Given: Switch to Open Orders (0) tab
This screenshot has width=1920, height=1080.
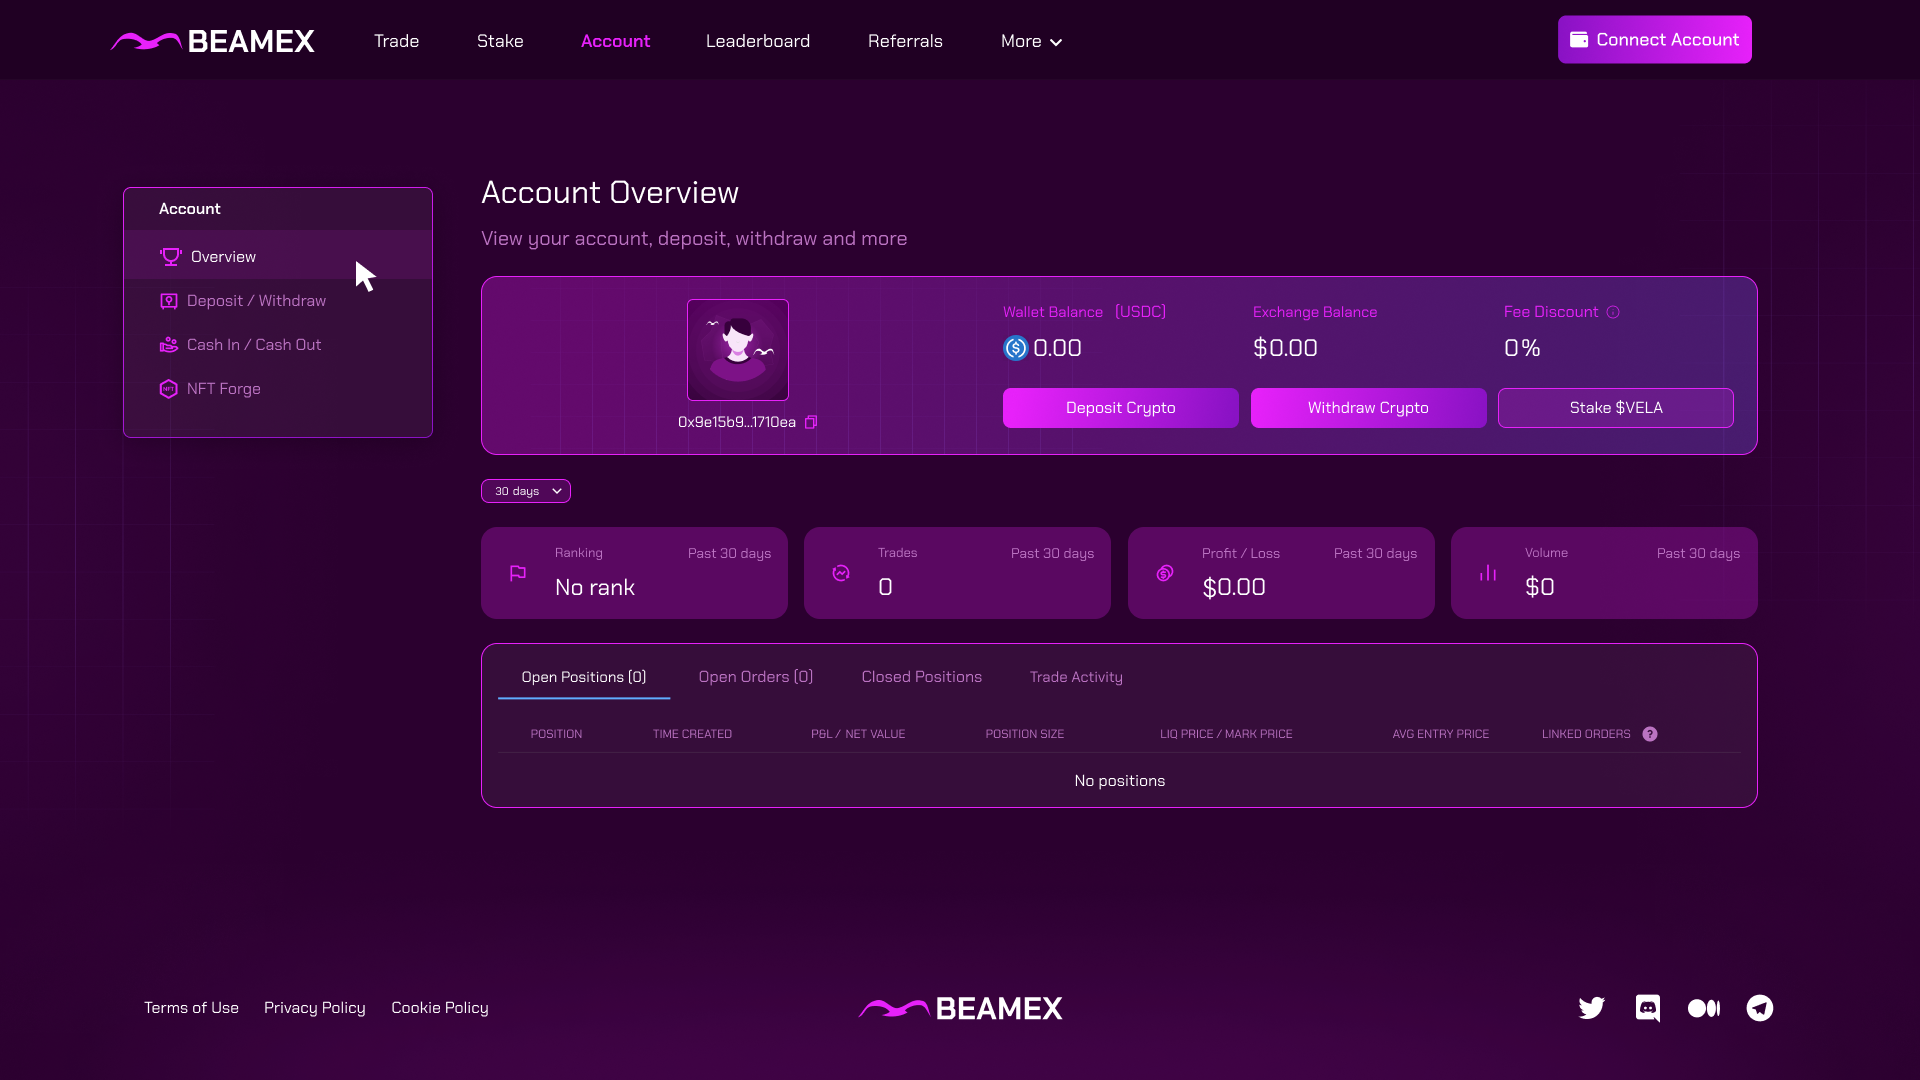Looking at the screenshot, I should click(755, 677).
